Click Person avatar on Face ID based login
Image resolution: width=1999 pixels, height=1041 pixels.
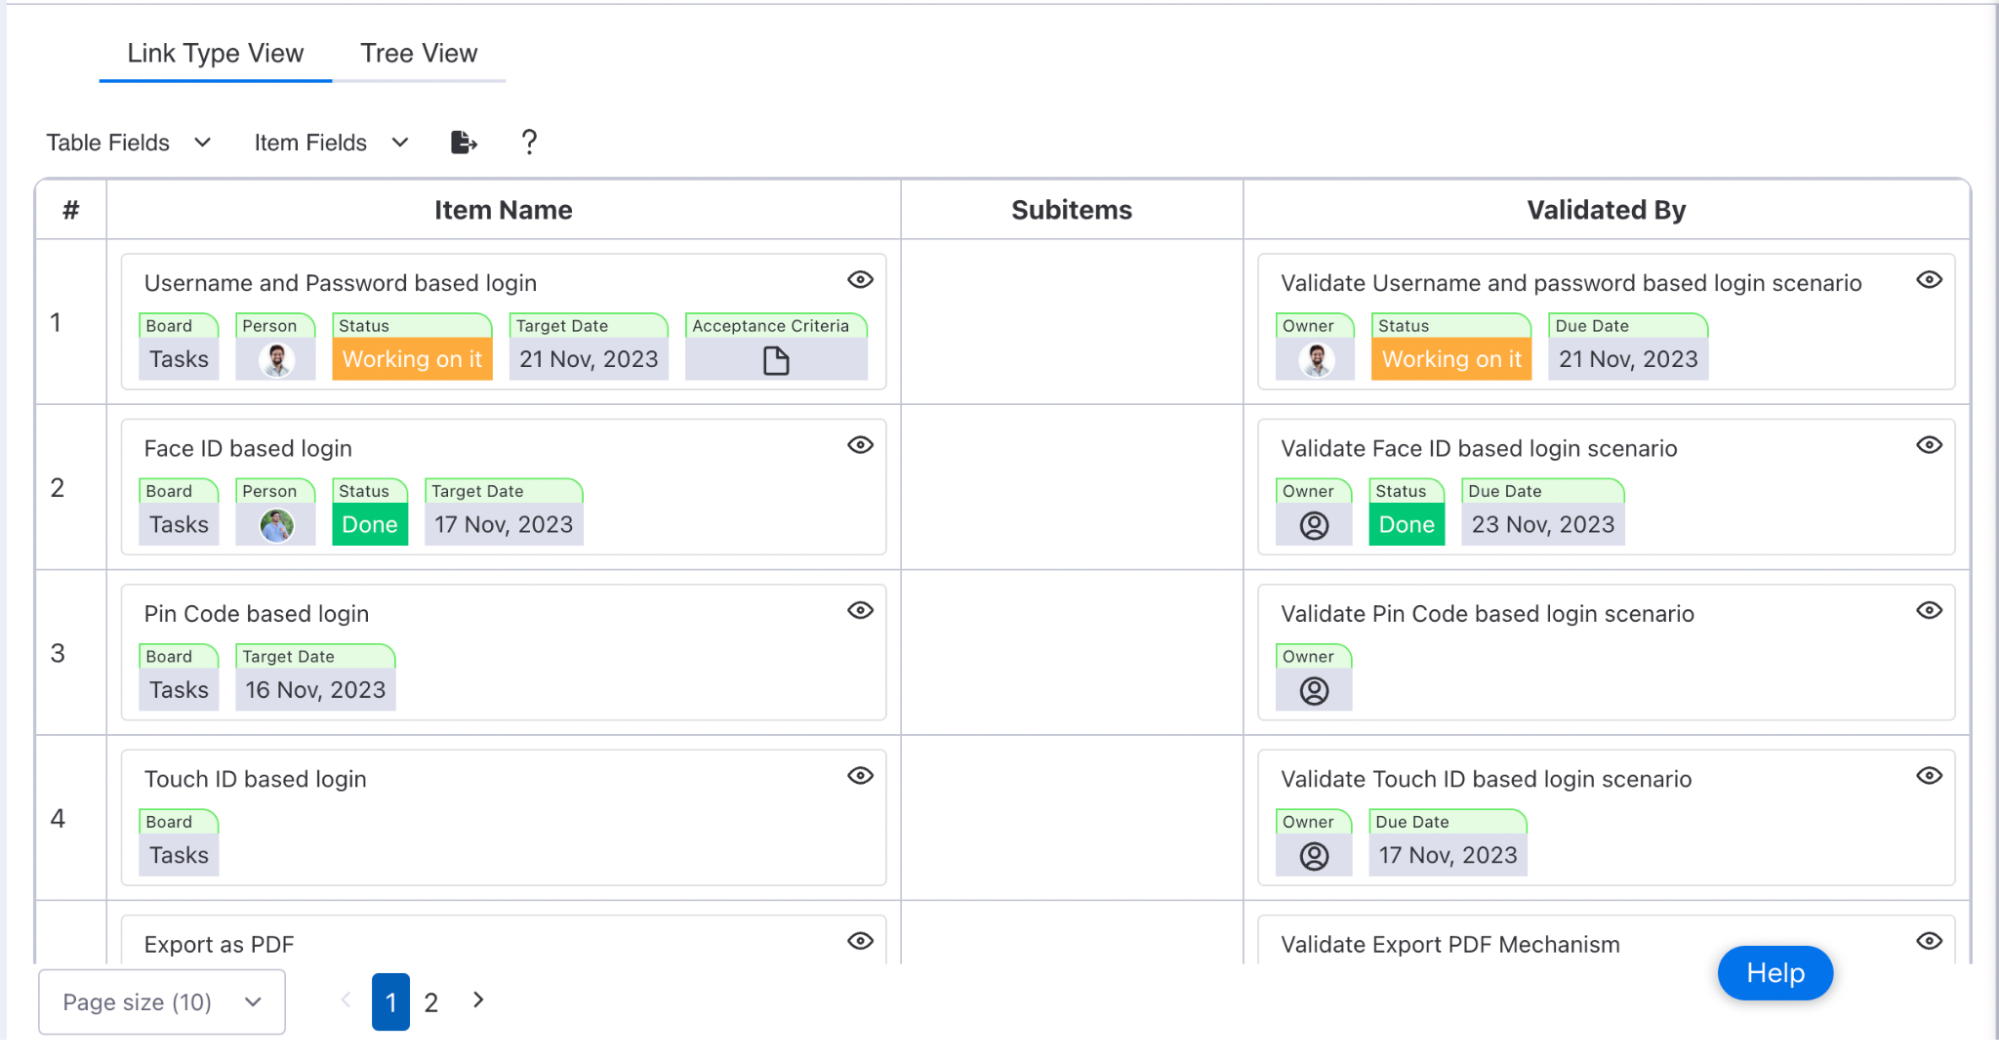click(276, 525)
